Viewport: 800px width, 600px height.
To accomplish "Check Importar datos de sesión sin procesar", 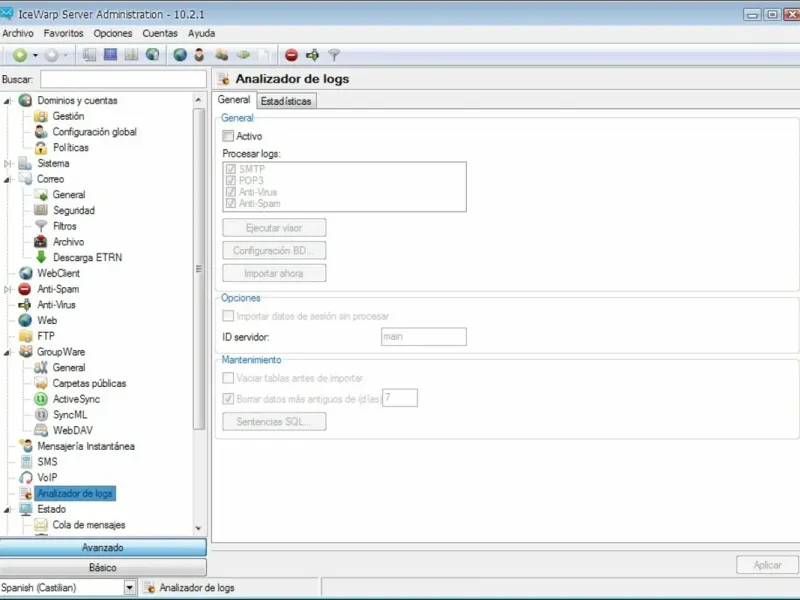I will pos(228,316).
